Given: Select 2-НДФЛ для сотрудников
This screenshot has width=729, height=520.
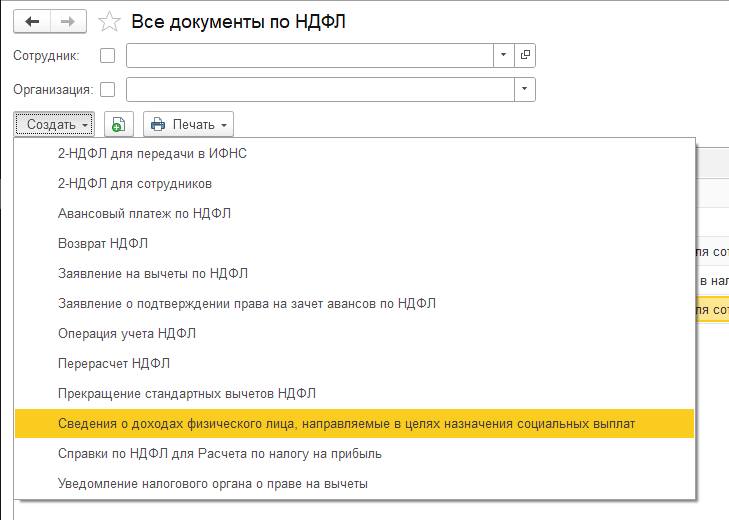Looking at the screenshot, I should click(135, 184).
